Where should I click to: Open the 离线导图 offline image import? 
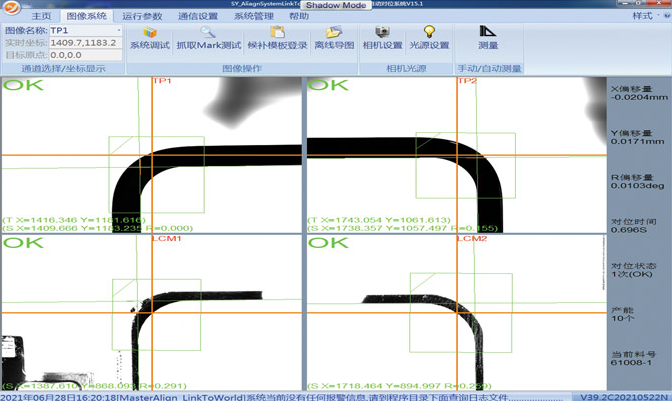point(333,38)
